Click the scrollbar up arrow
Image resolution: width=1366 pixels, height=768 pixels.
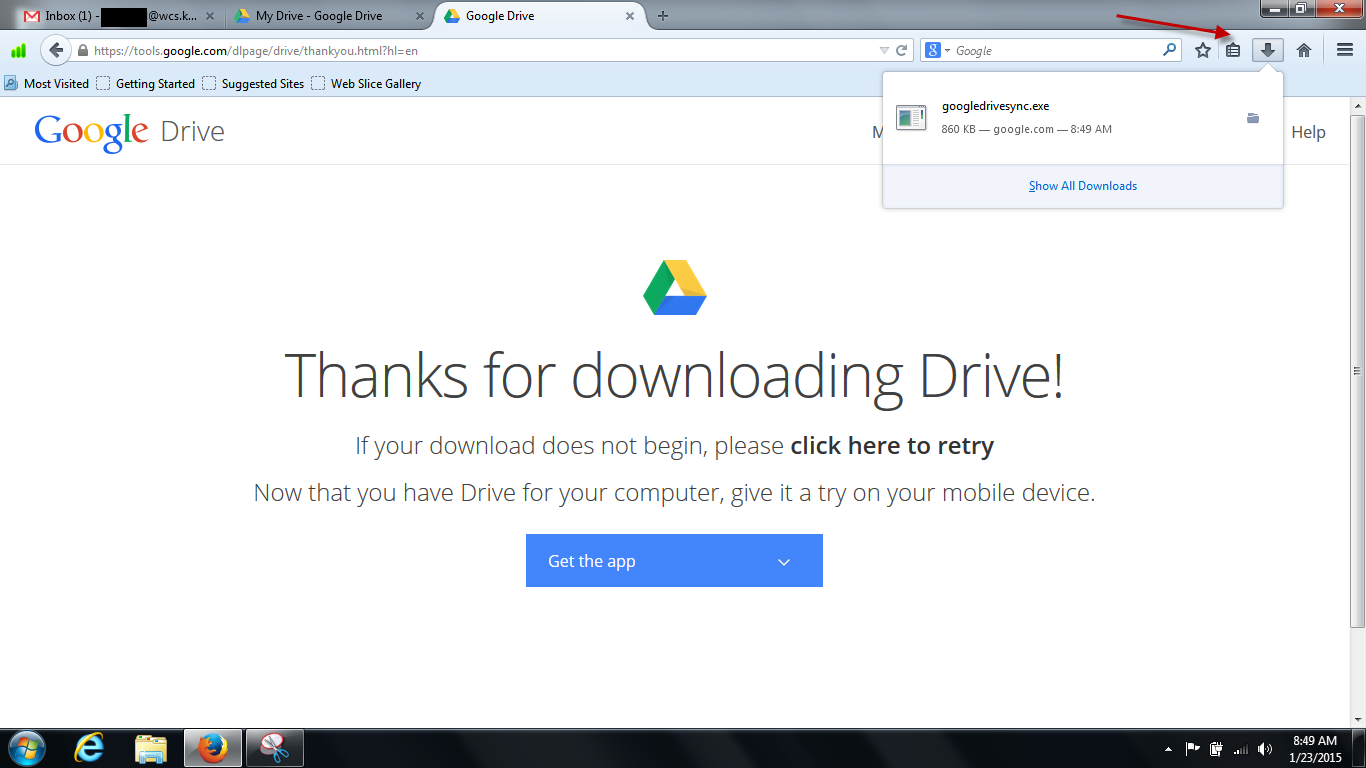(x=1357, y=105)
